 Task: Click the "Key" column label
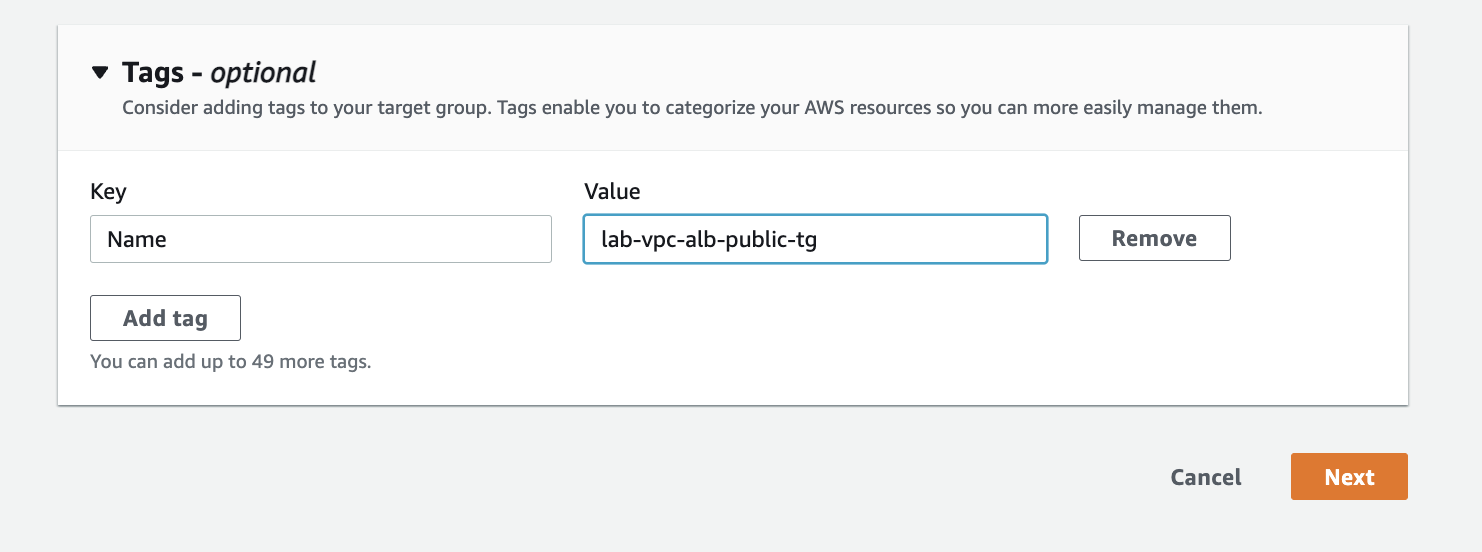108,191
